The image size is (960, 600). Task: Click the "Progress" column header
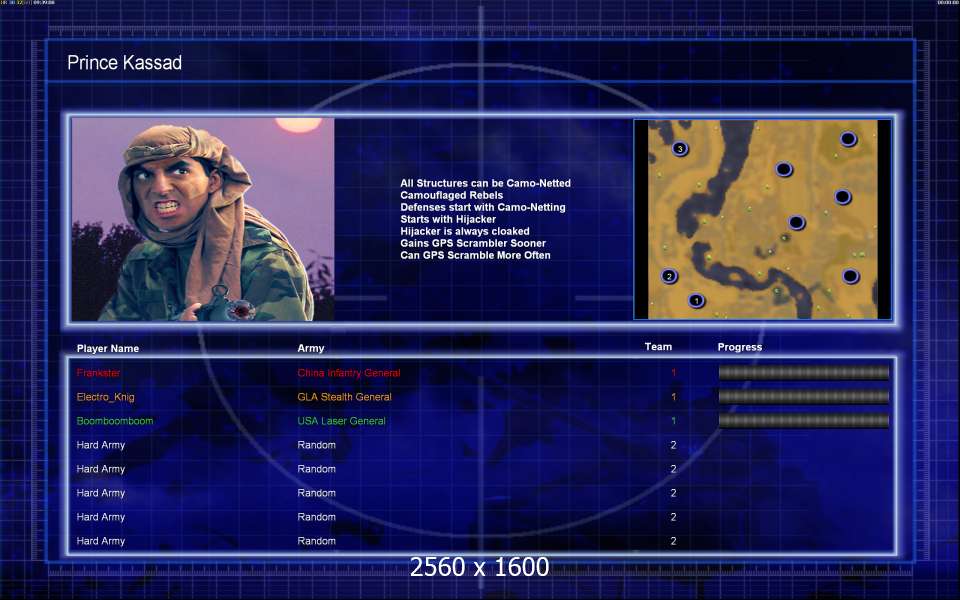[x=740, y=347]
